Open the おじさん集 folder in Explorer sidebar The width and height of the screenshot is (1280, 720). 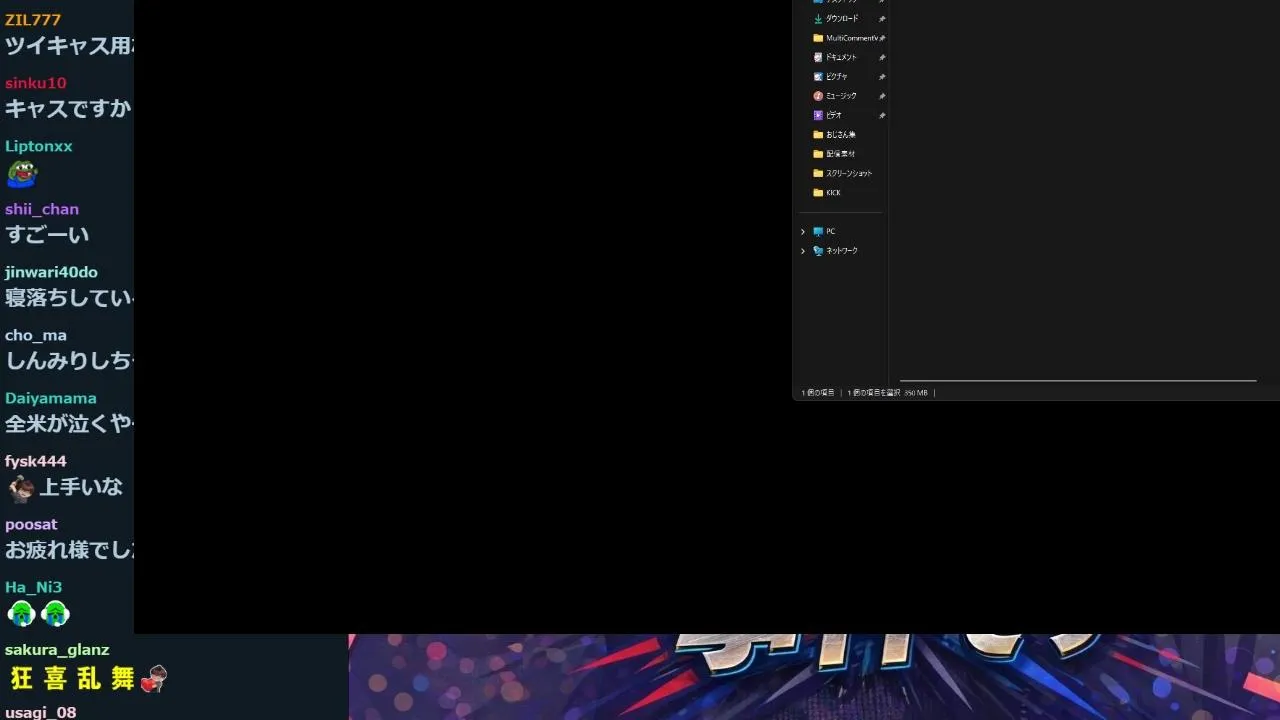(834, 135)
